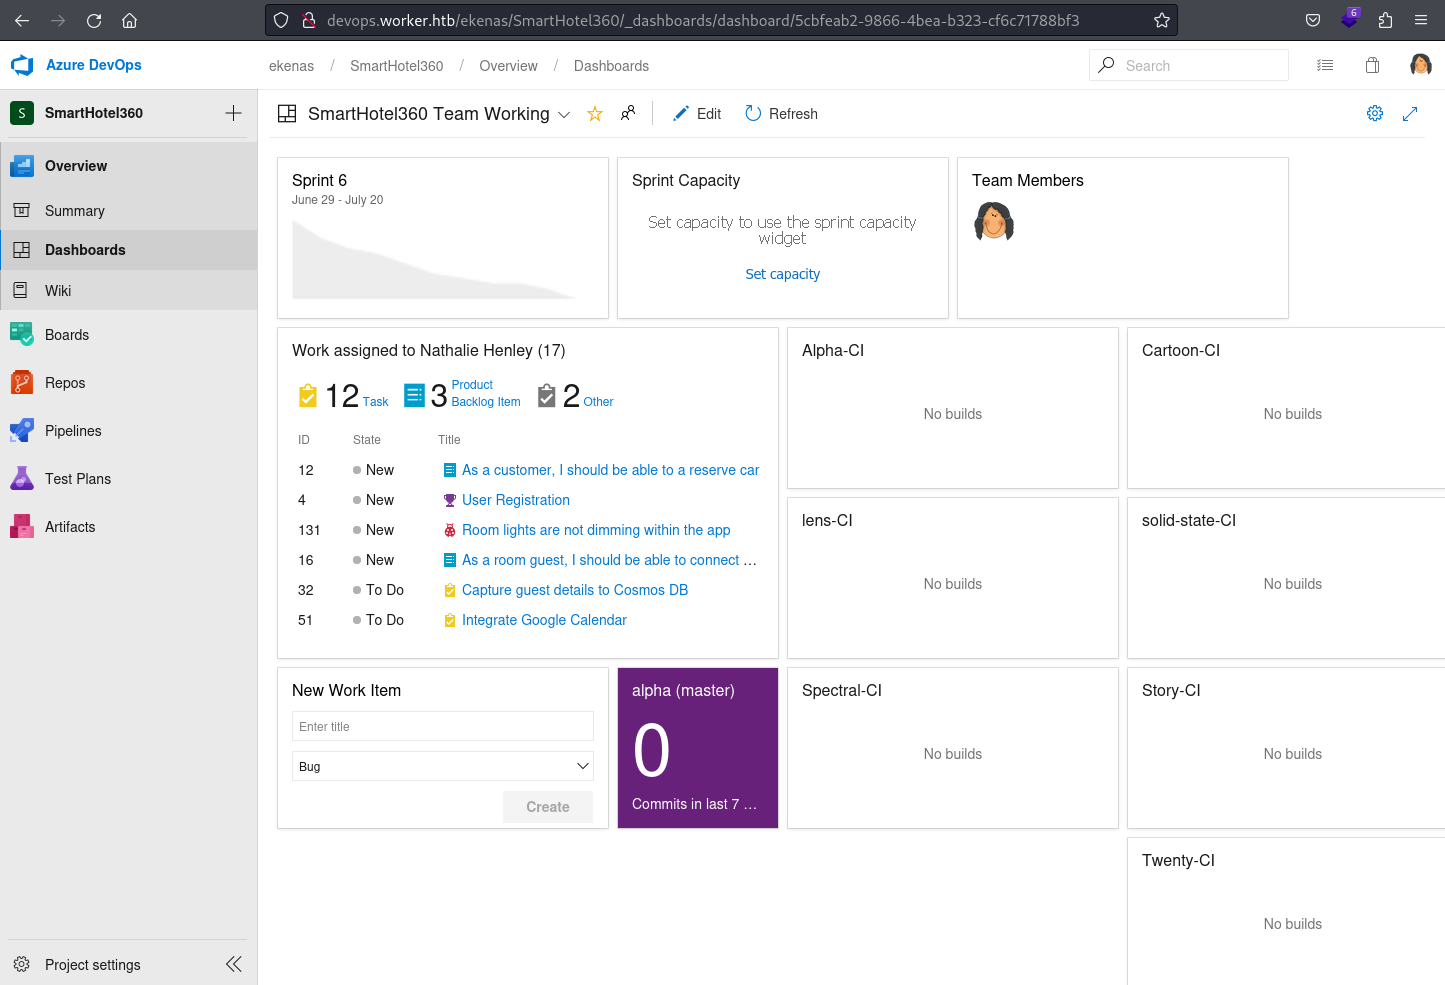Open work item type Bug dropdown
Viewport: 1445px width, 985px height.
click(x=443, y=766)
